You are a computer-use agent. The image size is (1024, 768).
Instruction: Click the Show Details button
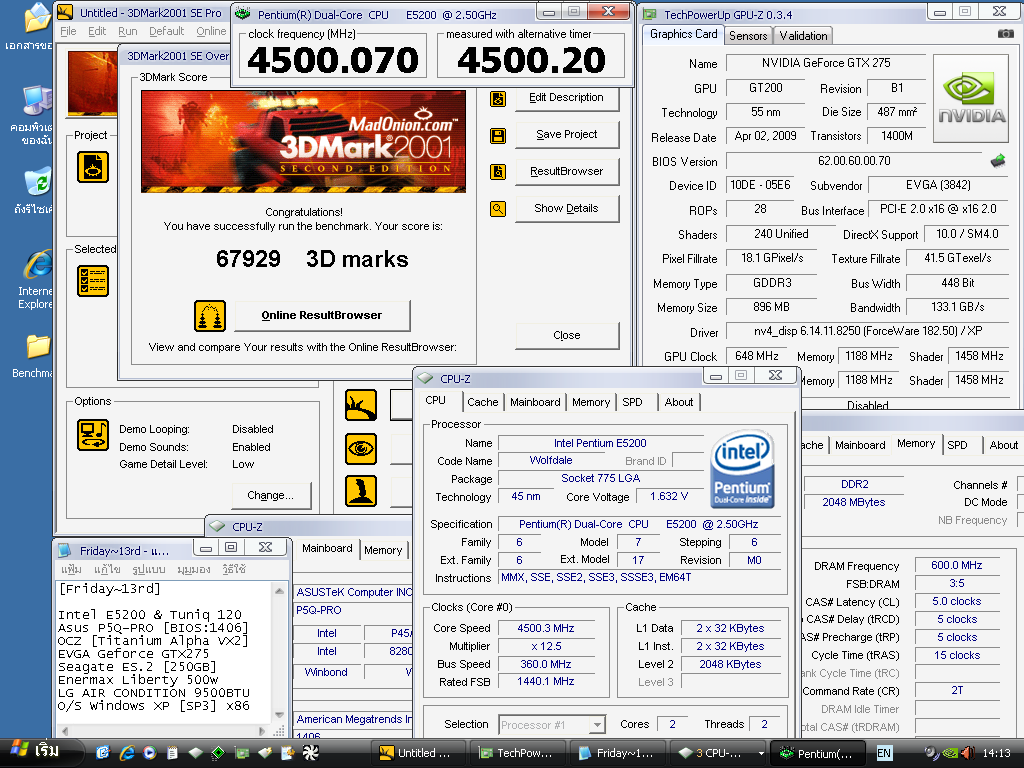[x=566, y=208]
